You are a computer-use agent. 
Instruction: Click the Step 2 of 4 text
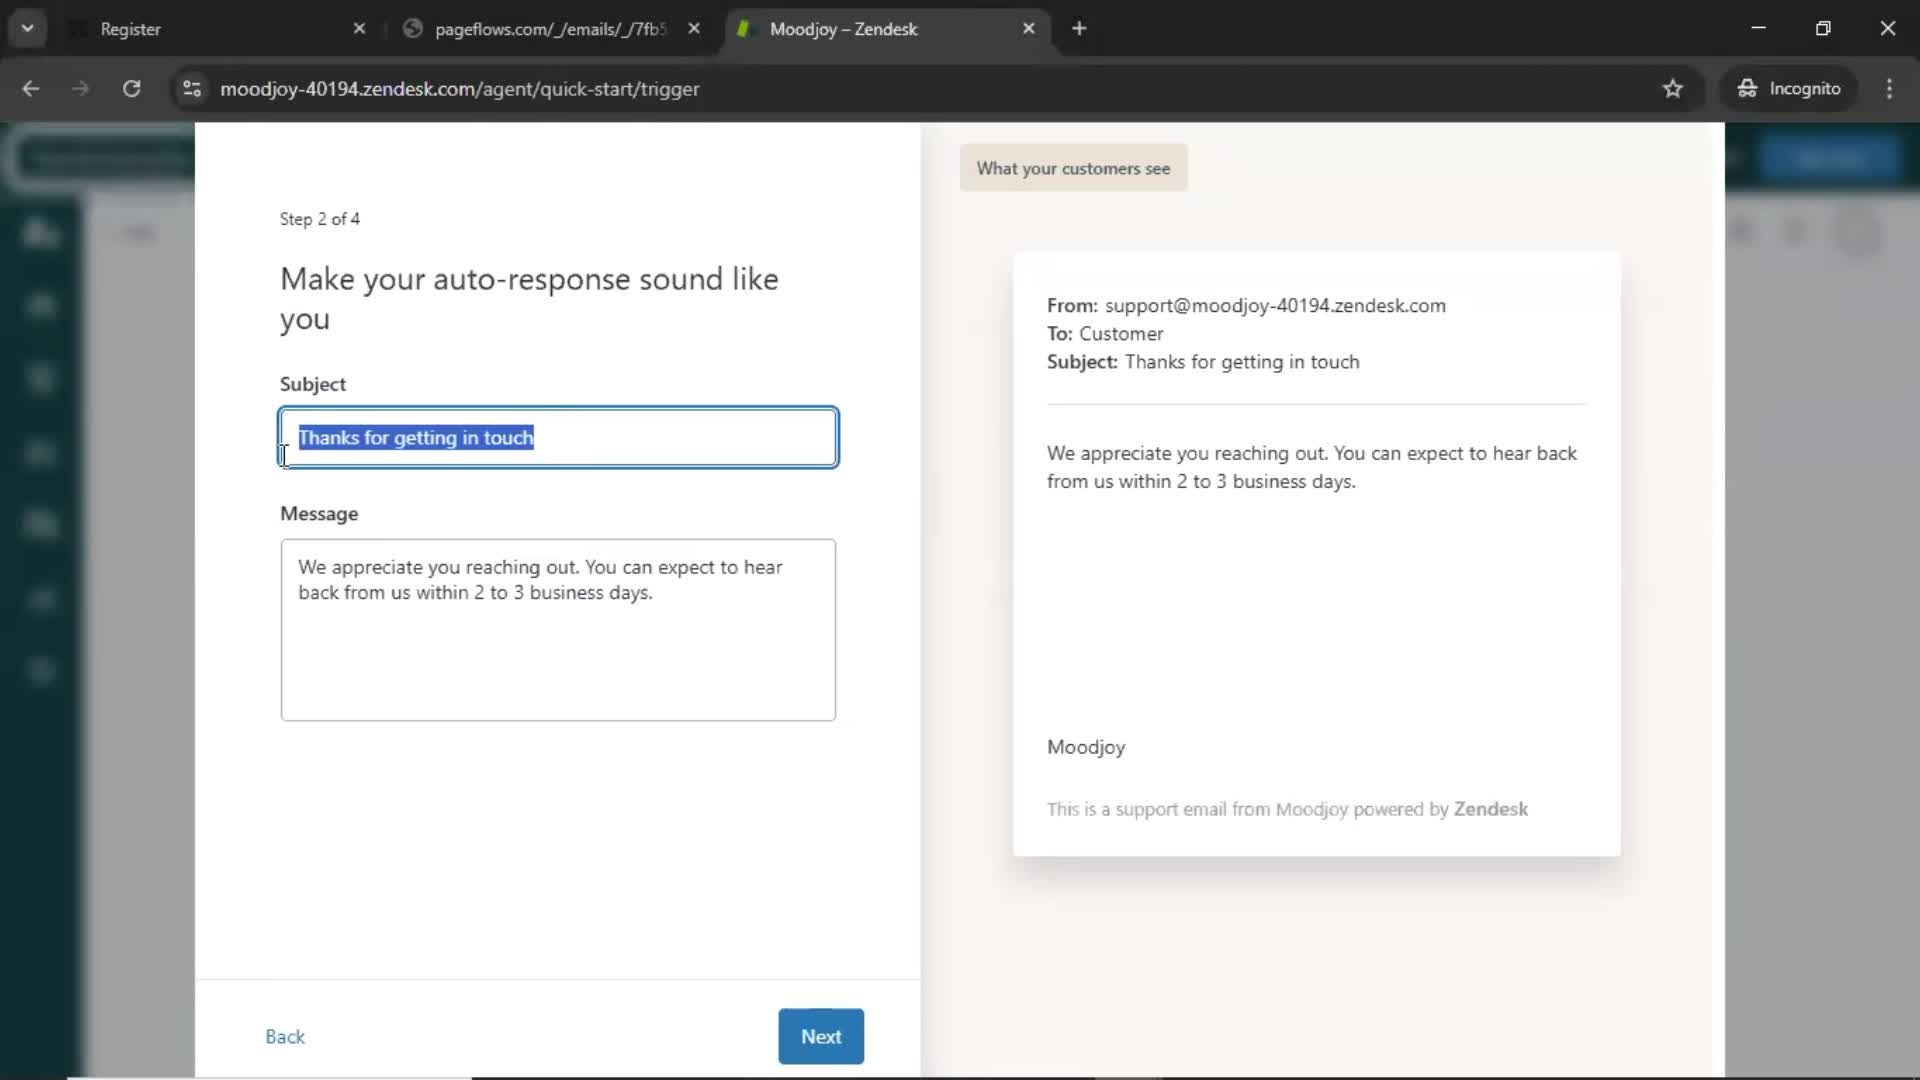click(x=320, y=219)
